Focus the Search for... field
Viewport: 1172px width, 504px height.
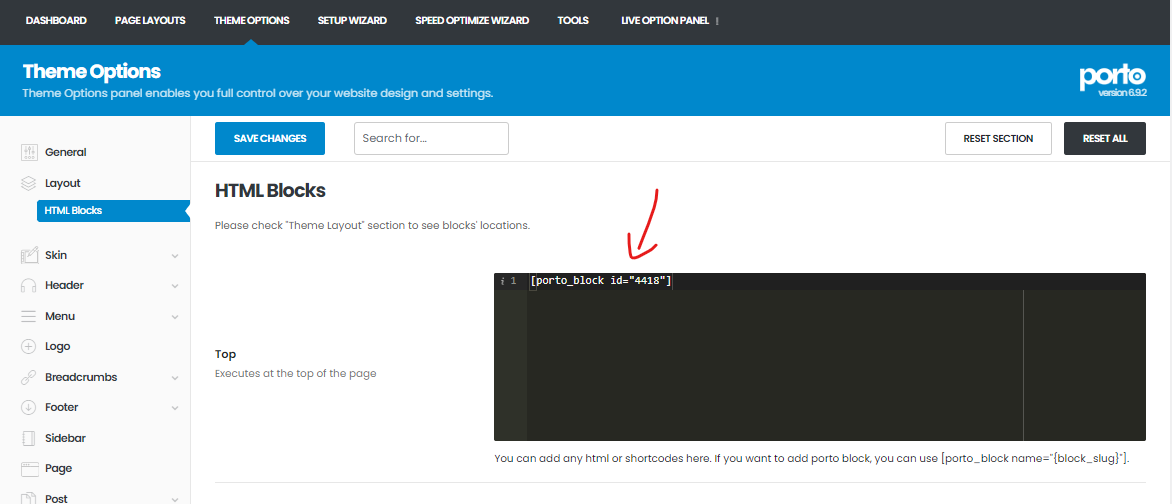(x=431, y=138)
